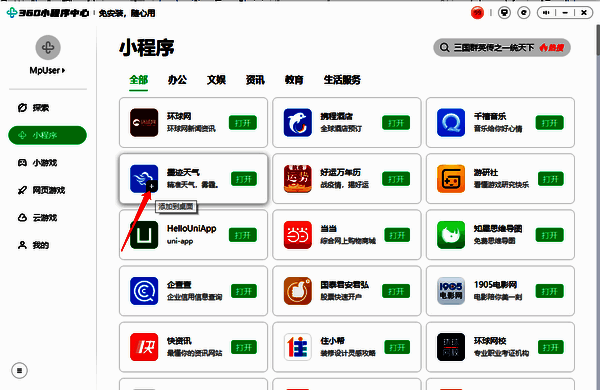Image resolution: width=600 pixels, height=390 pixels.
Task: Open the 当当 red app icon
Action: (x=298, y=235)
